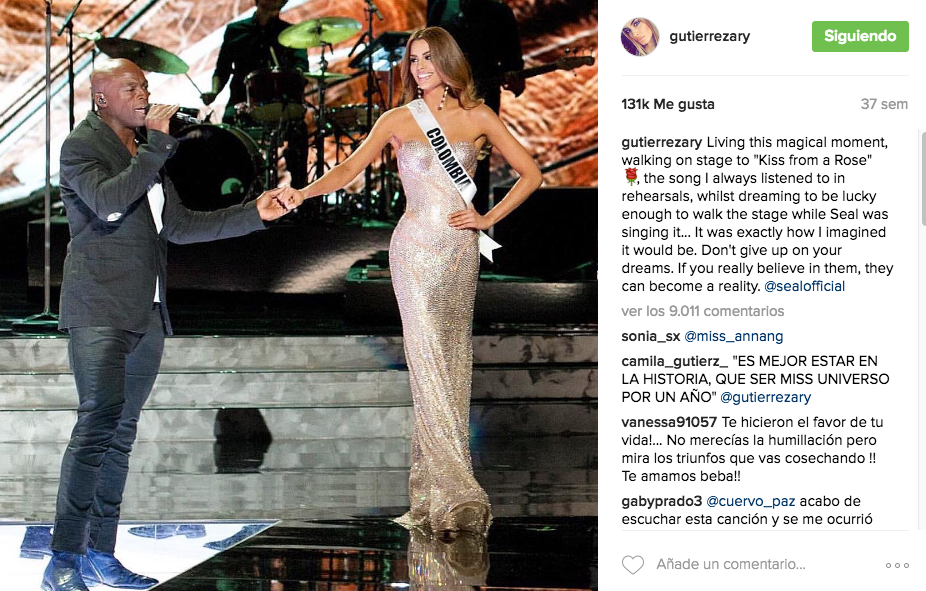Viewport: 926px width, 591px height.
Task: Toggle the Siguiendo follow button
Action: pyautogui.click(x=860, y=36)
